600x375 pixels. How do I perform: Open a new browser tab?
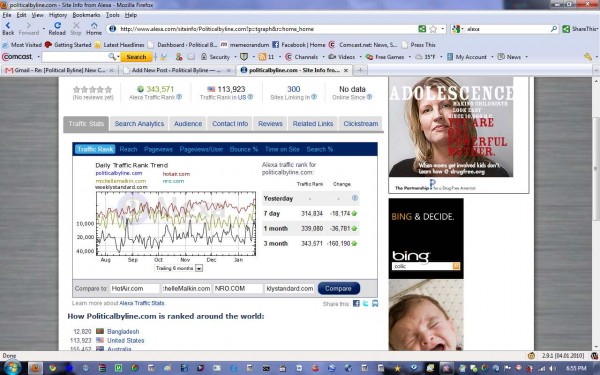[x=360, y=70]
